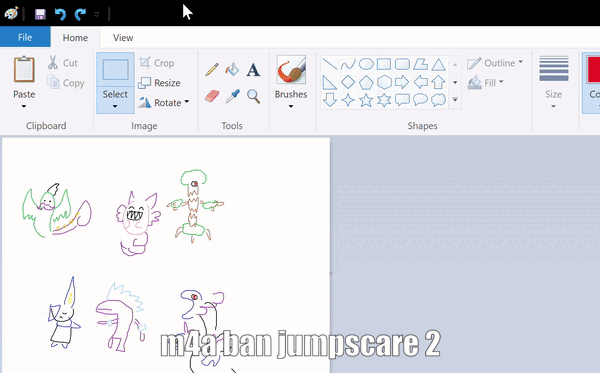This screenshot has width=600, height=373.
Task: Choose the Four-point star shape
Action: [x=348, y=100]
